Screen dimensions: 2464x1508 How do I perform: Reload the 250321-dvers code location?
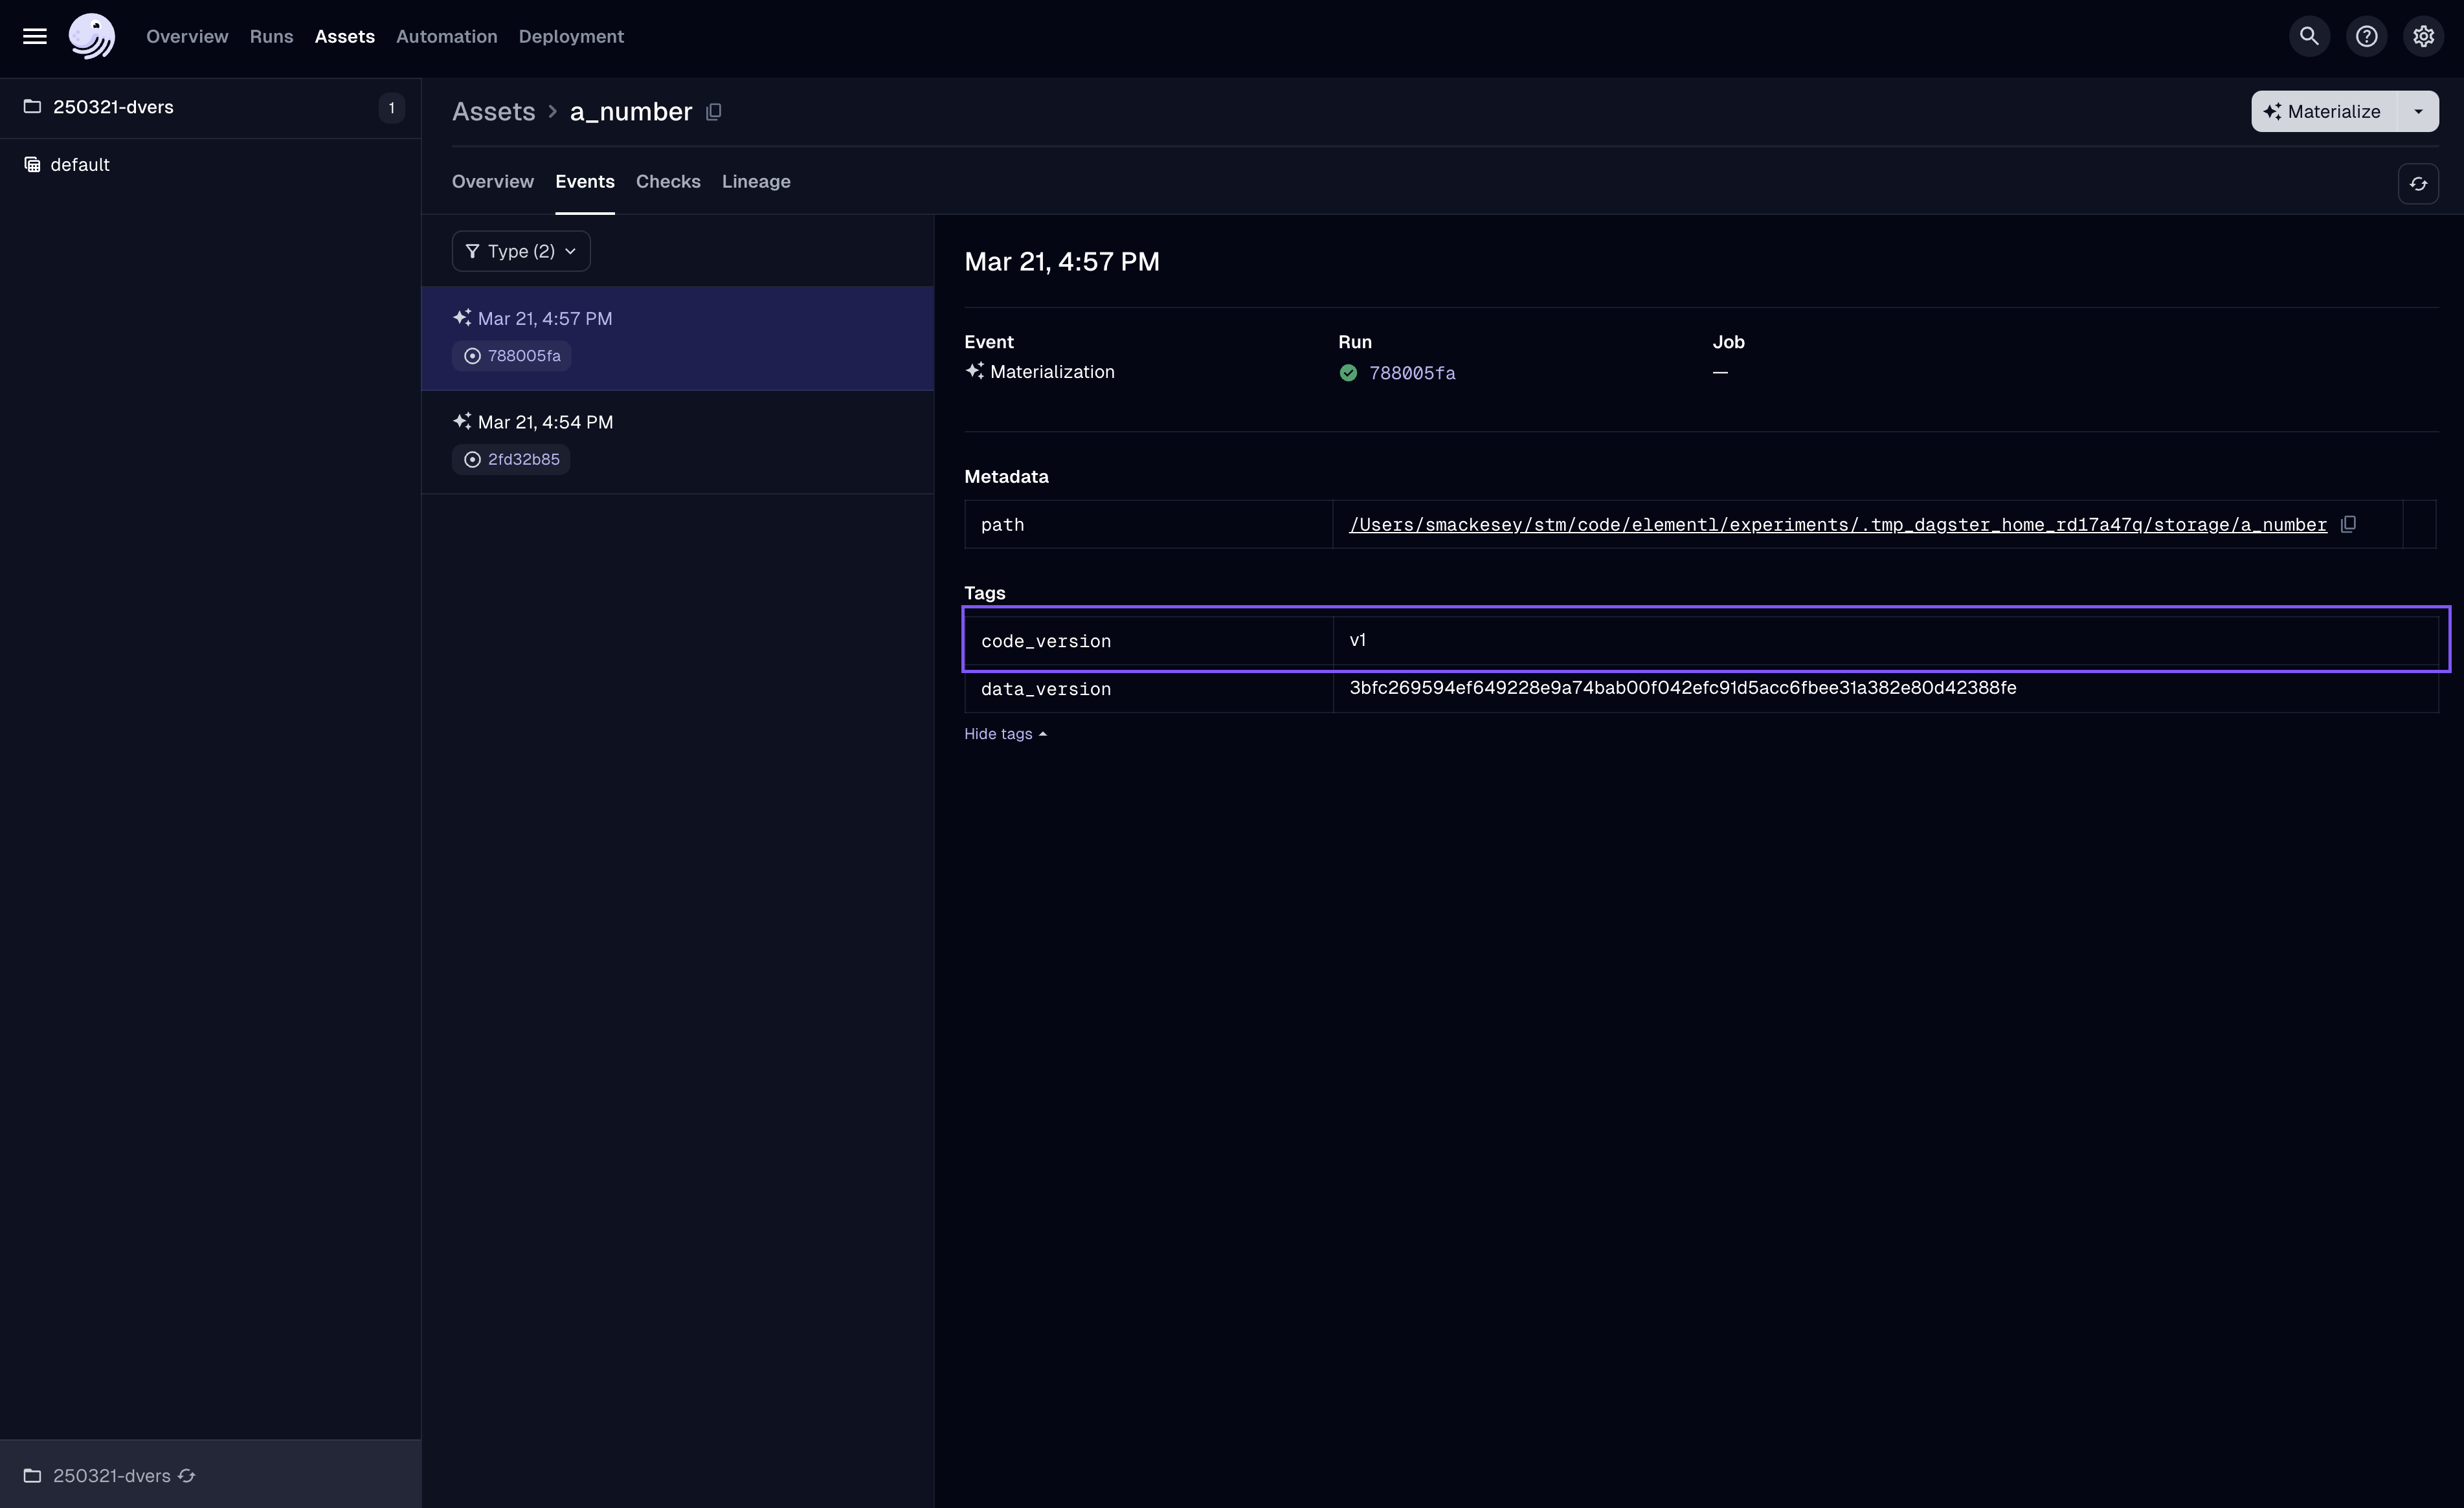tap(187, 1476)
